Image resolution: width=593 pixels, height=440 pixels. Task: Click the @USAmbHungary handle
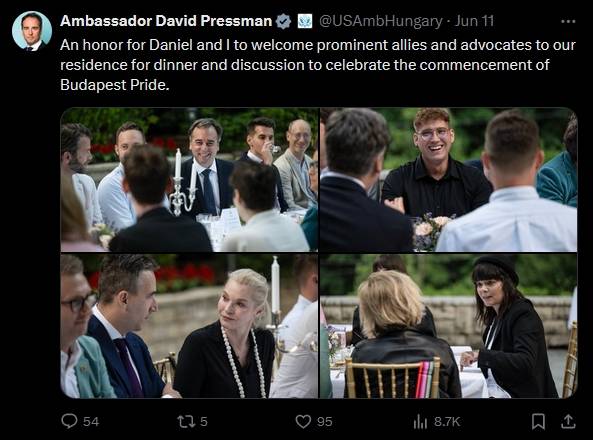click(381, 21)
